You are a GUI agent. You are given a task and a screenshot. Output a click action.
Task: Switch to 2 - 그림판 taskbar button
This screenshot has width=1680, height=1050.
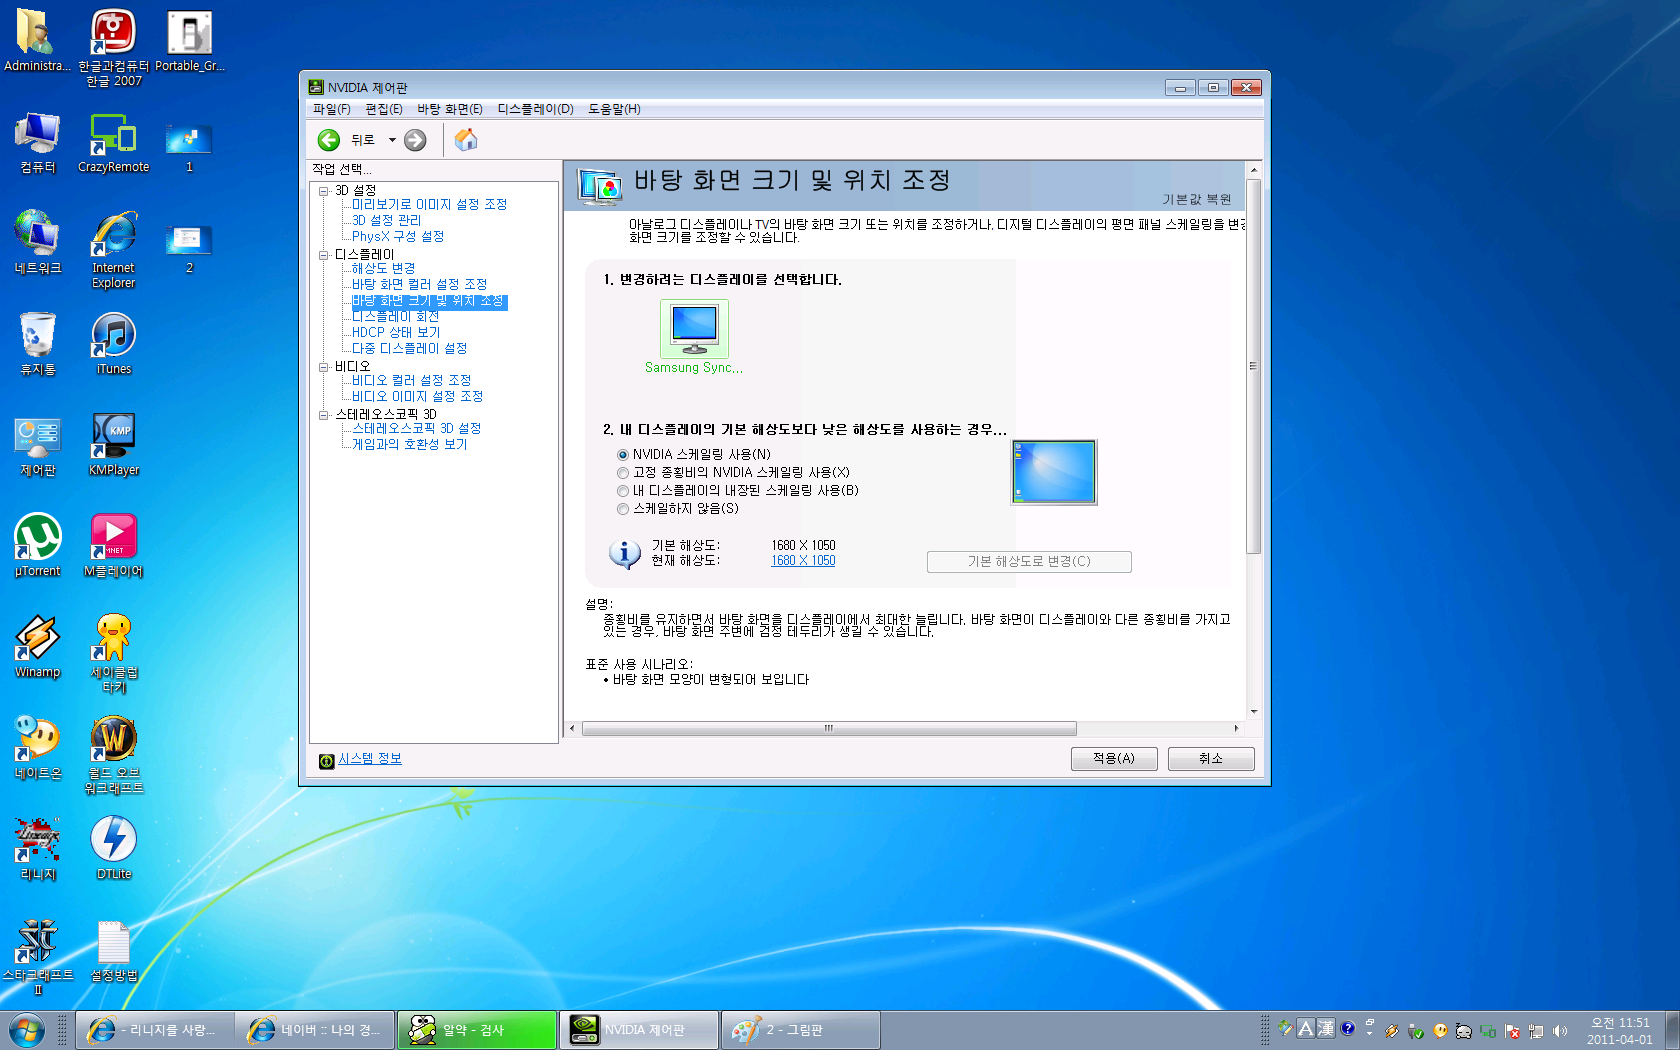pyautogui.click(x=800, y=1030)
